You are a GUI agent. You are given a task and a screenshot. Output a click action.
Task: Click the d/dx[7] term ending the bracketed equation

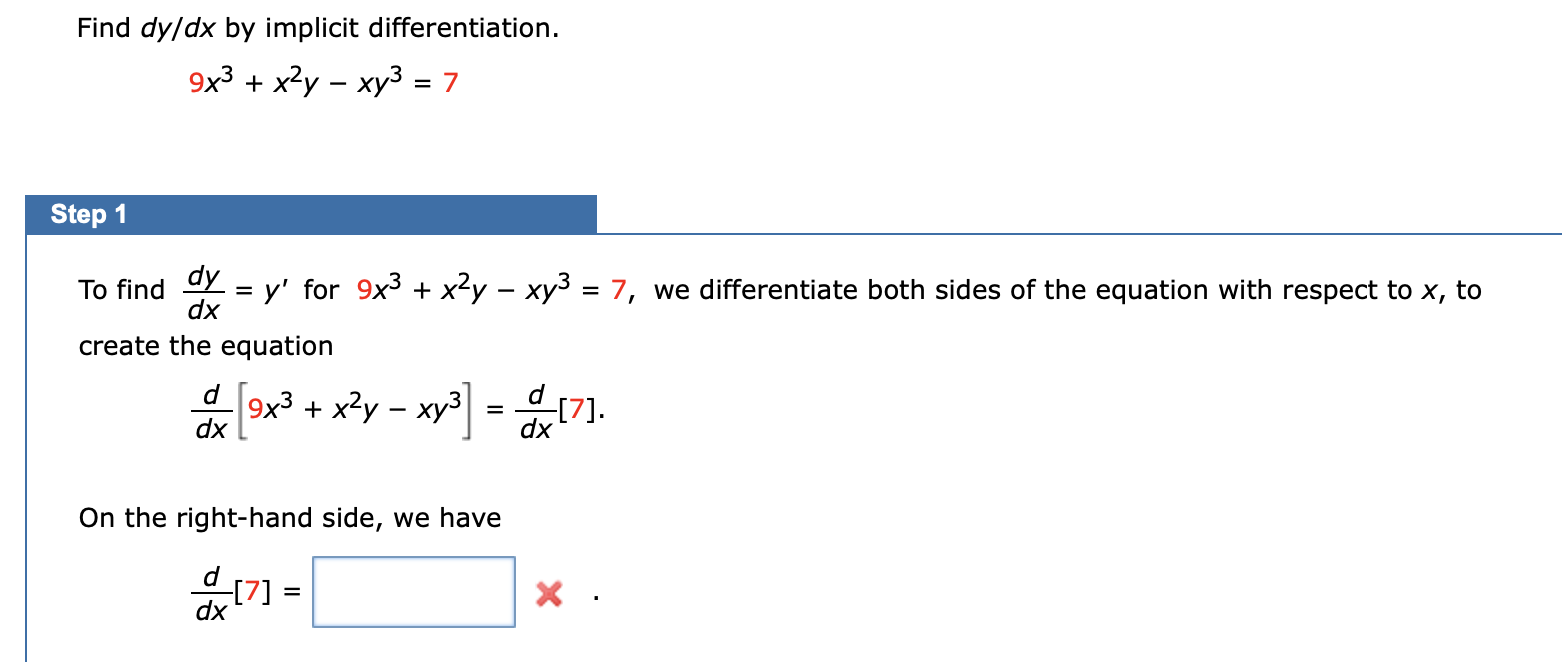(560, 412)
